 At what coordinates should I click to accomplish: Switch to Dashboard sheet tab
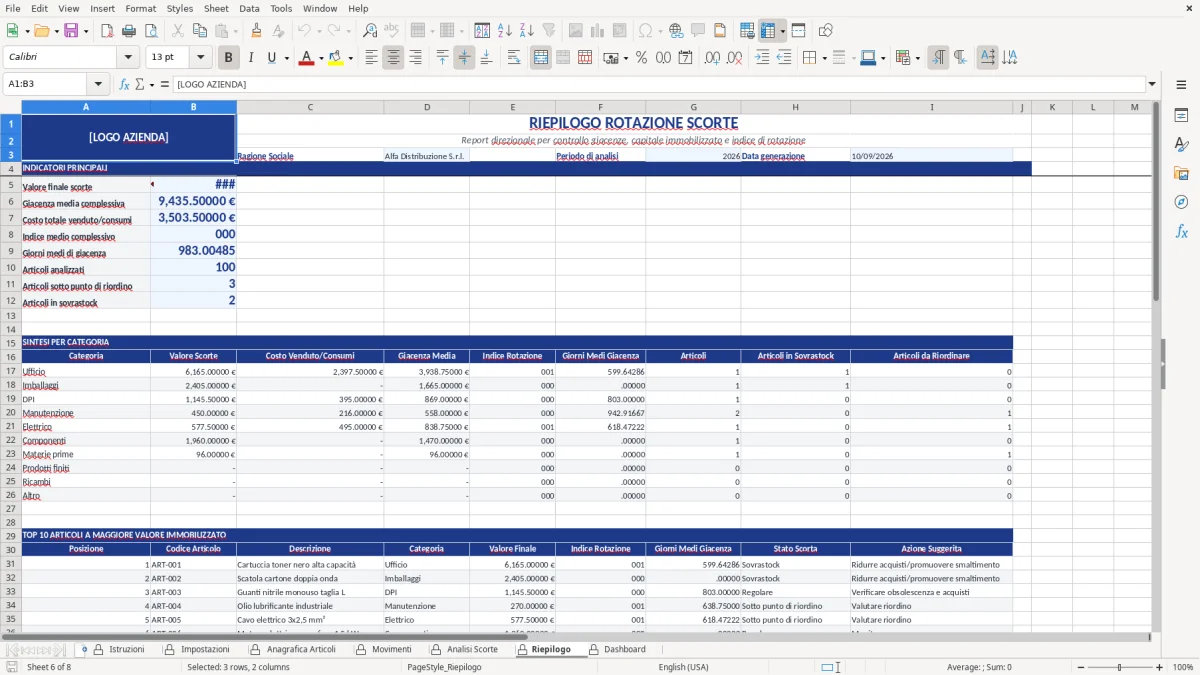pyautogui.click(x=625, y=649)
